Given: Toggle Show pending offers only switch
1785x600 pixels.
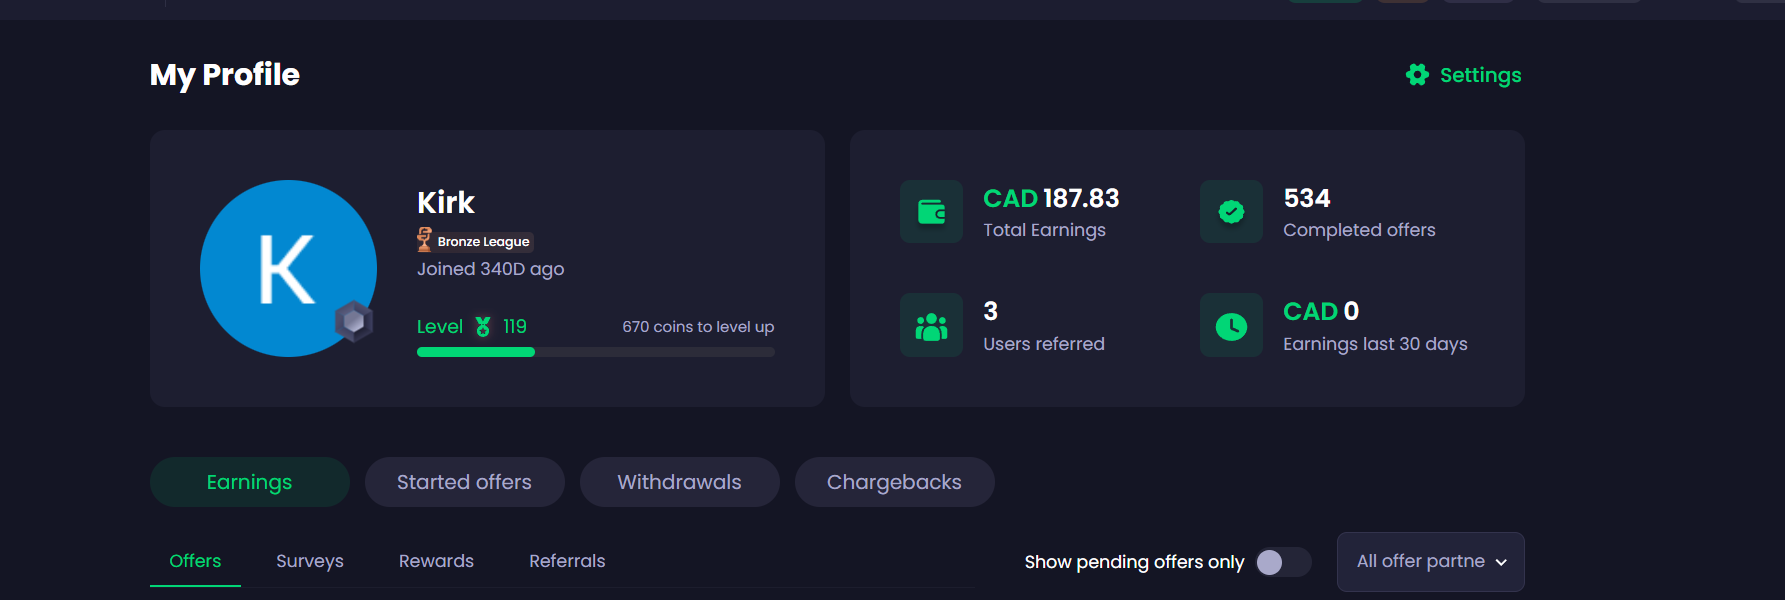Looking at the screenshot, I should coord(1283,562).
